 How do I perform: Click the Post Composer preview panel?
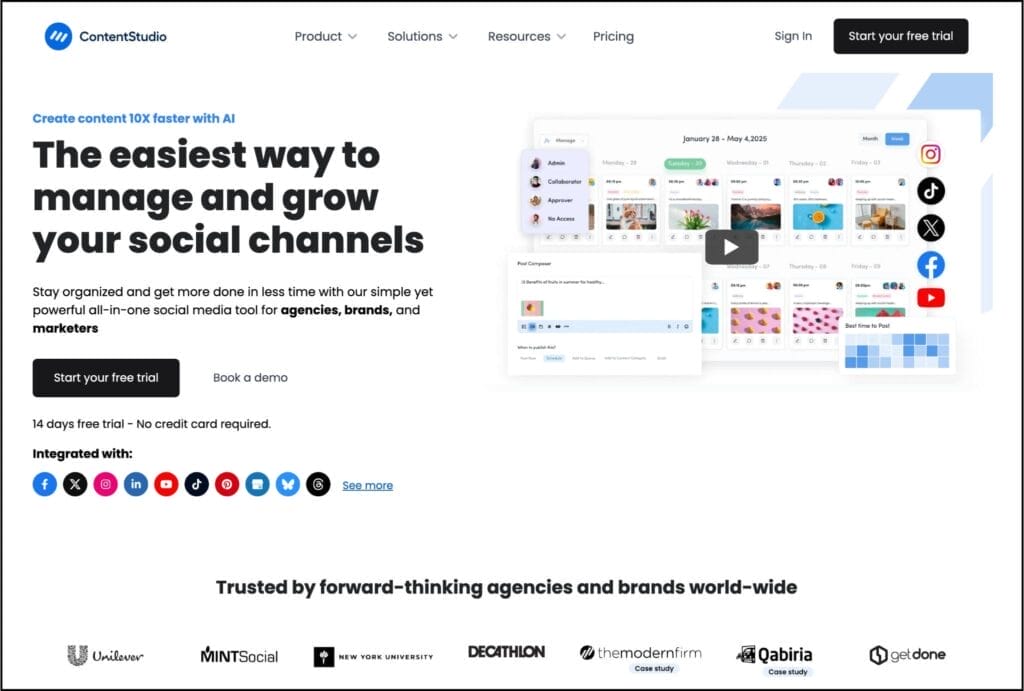[604, 314]
